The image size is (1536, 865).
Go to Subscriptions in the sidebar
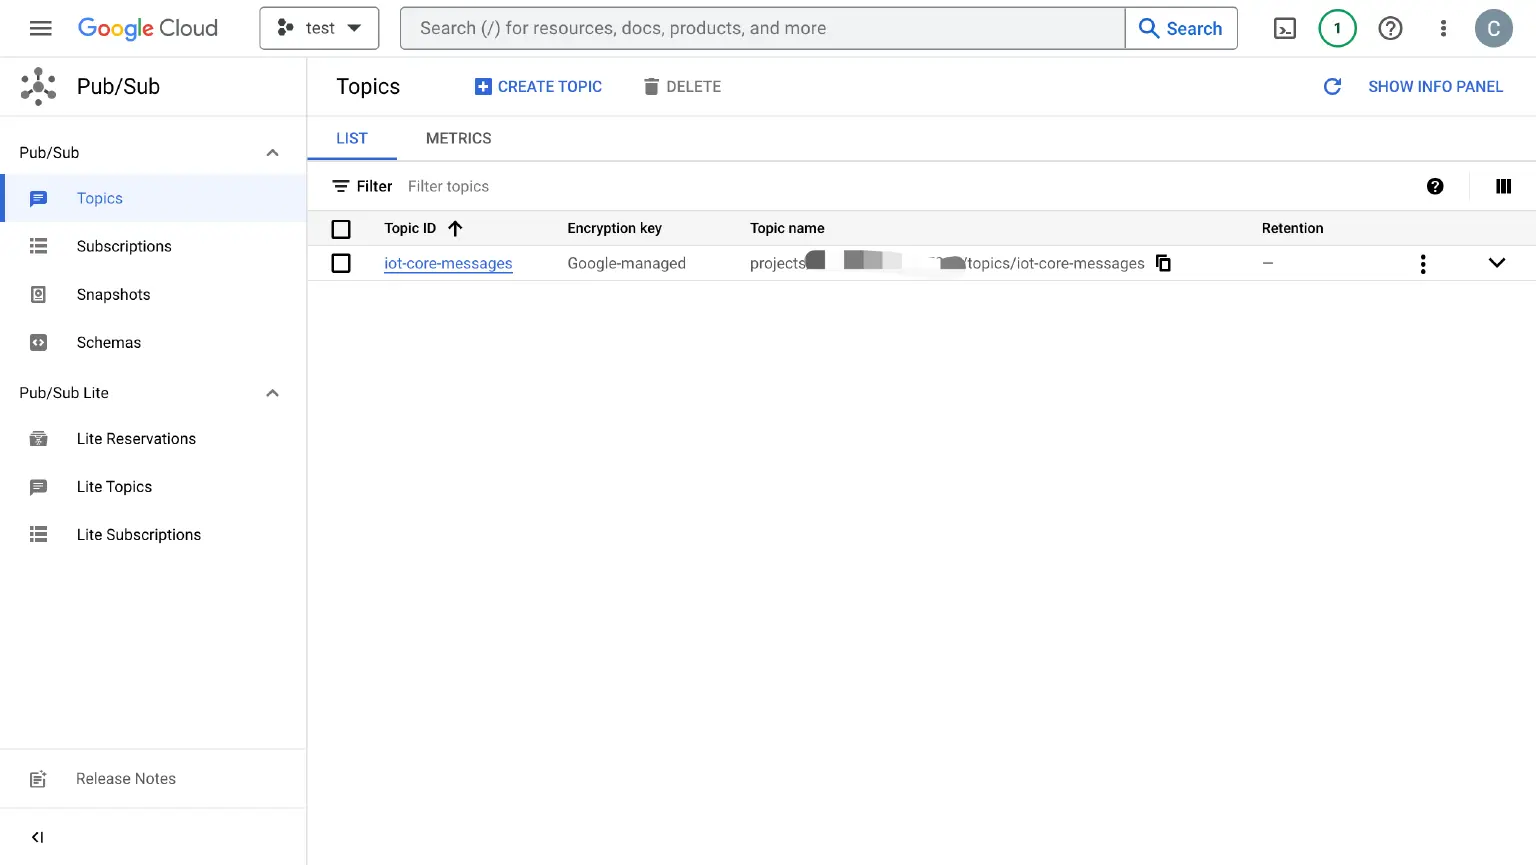(124, 246)
